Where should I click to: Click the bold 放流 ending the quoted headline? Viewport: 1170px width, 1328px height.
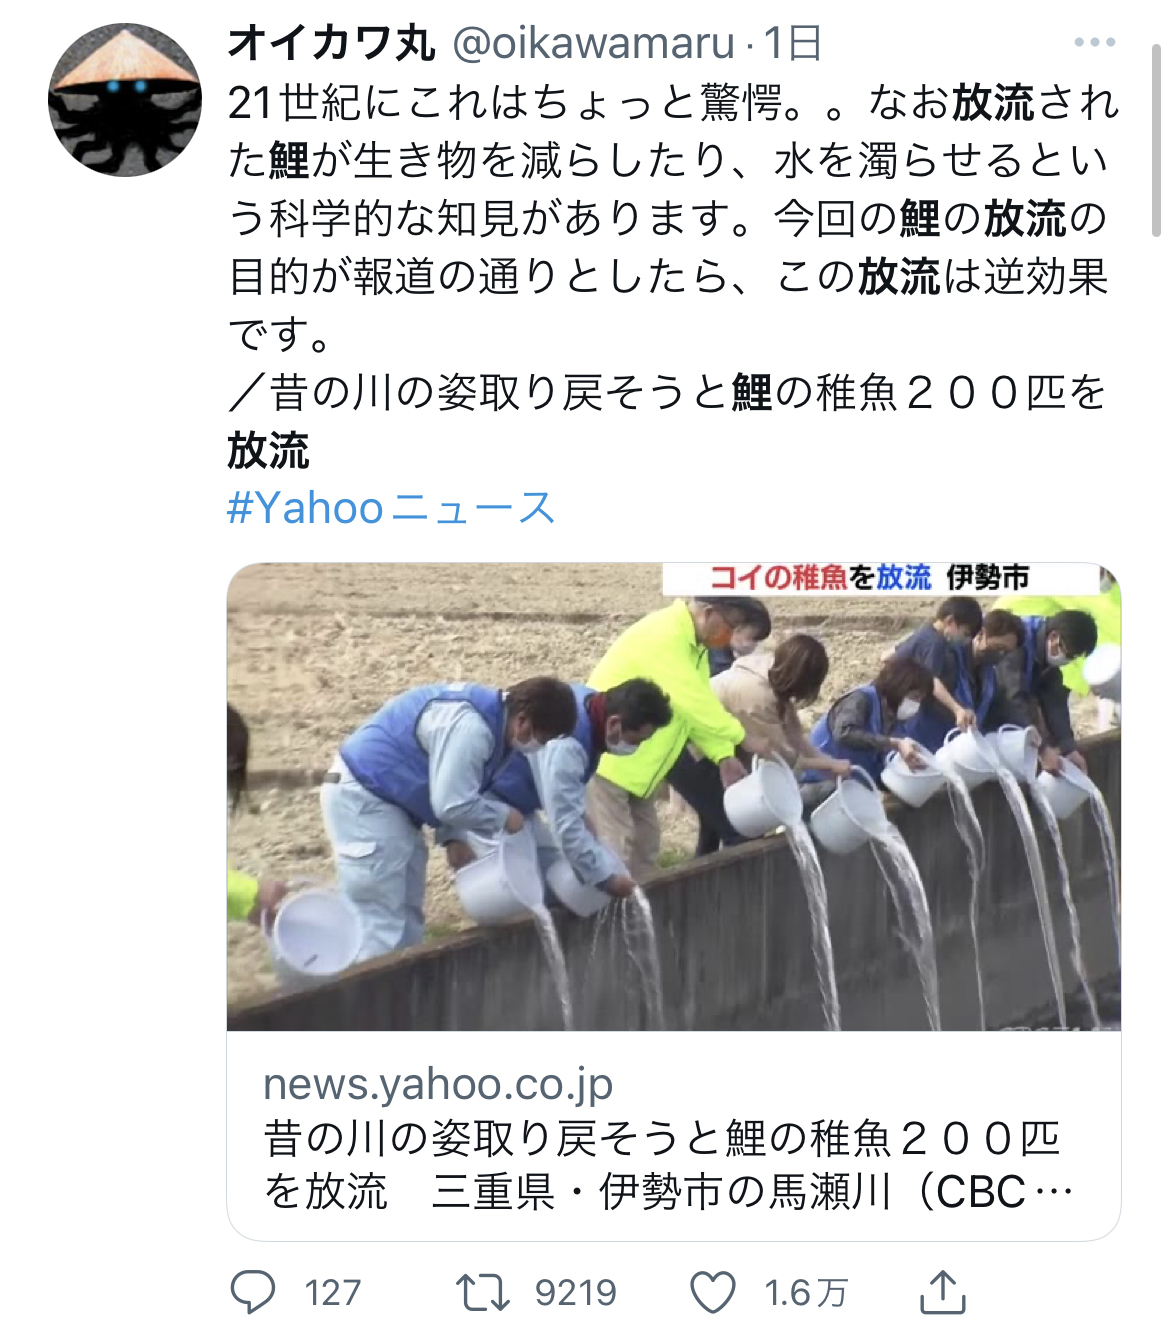pos(268,450)
